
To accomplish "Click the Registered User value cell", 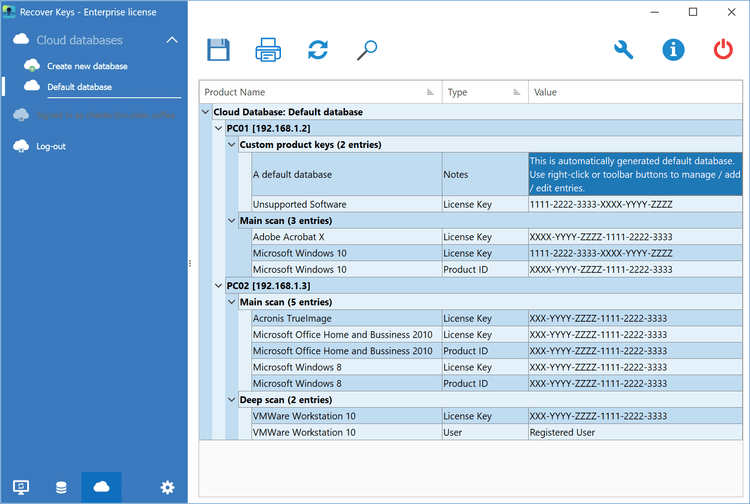I will (635, 432).
